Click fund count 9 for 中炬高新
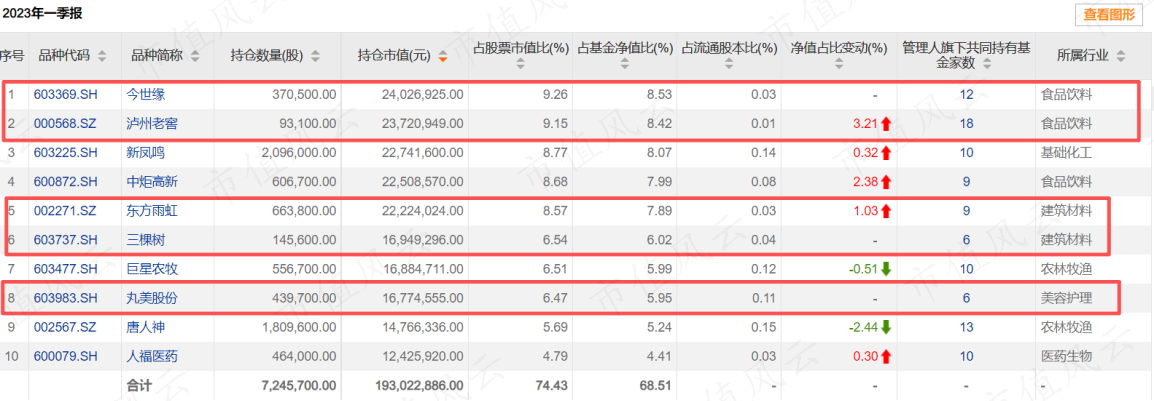 [x=966, y=182]
